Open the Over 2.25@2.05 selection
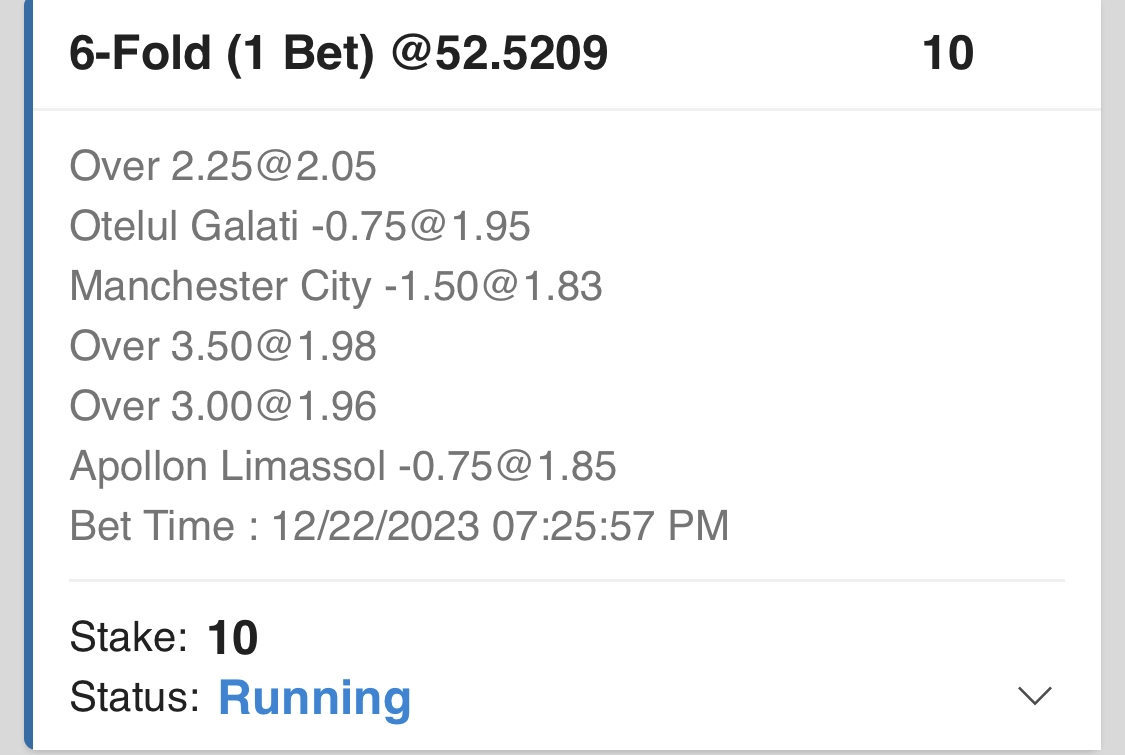1125x755 pixels. pyautogui.click(x=223, y=166)
